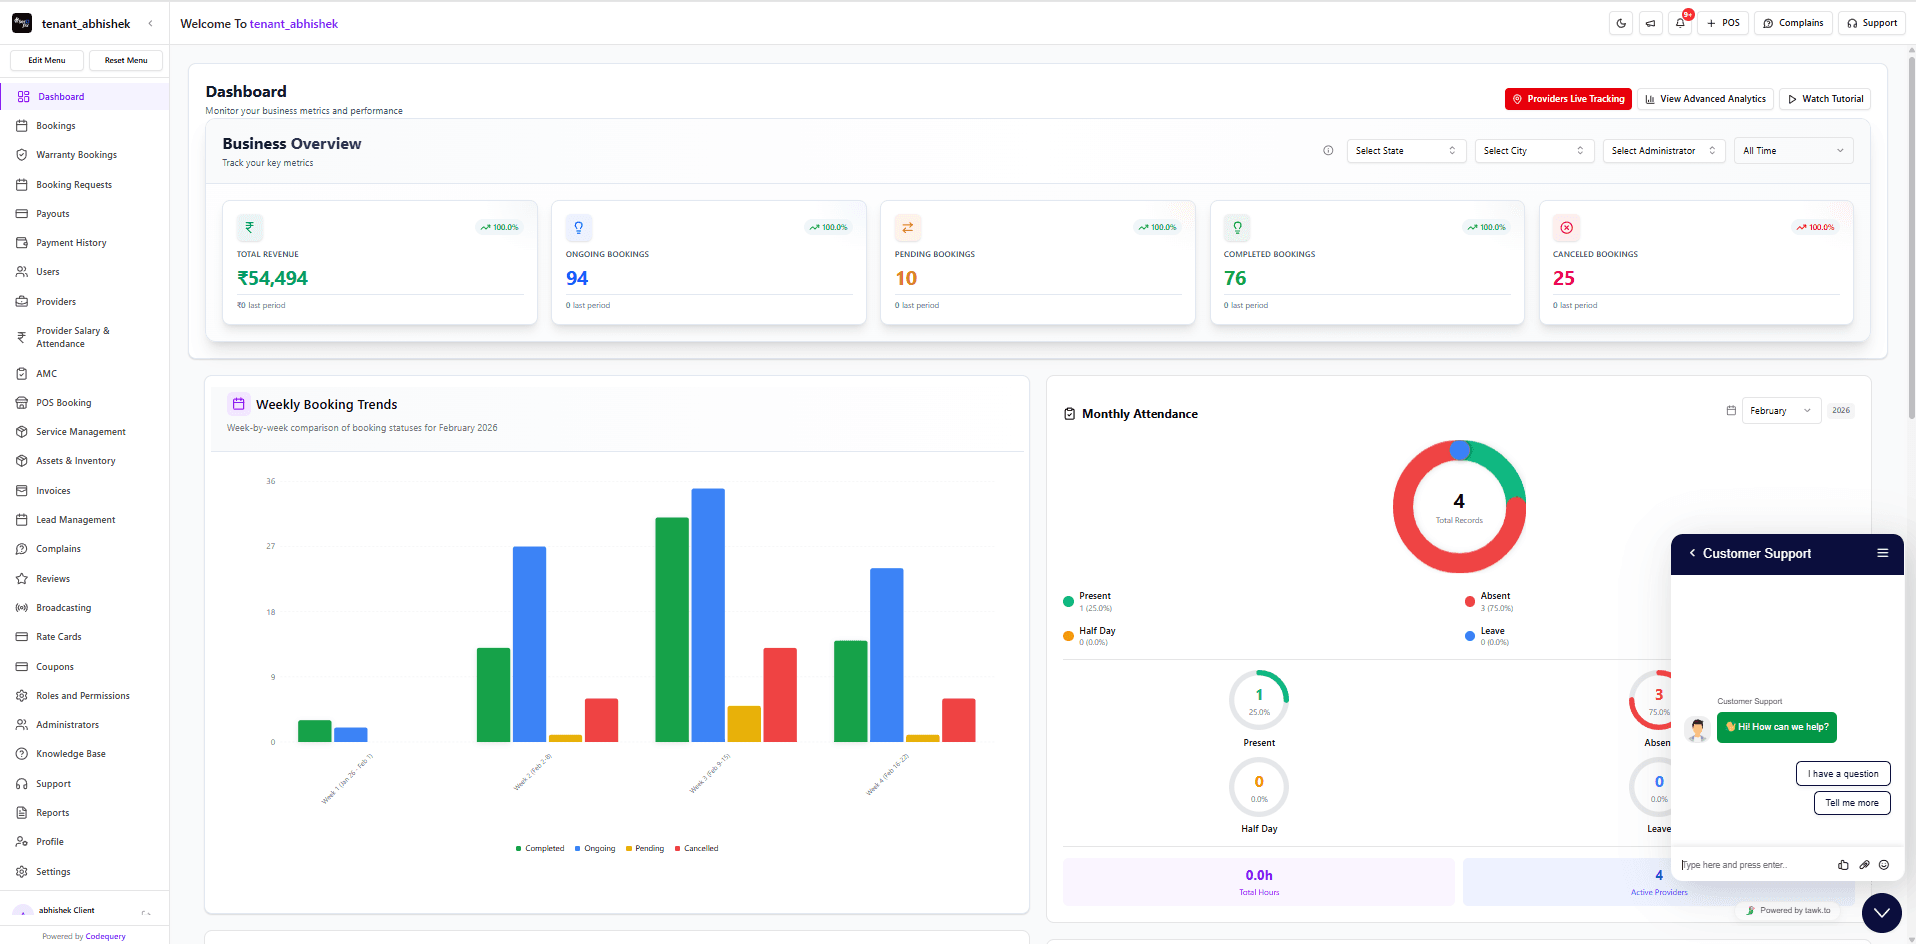Change the attendance month from February
Viewport: 1916px width, 944px height.
pyautogui.click(x=1780, y=410)
